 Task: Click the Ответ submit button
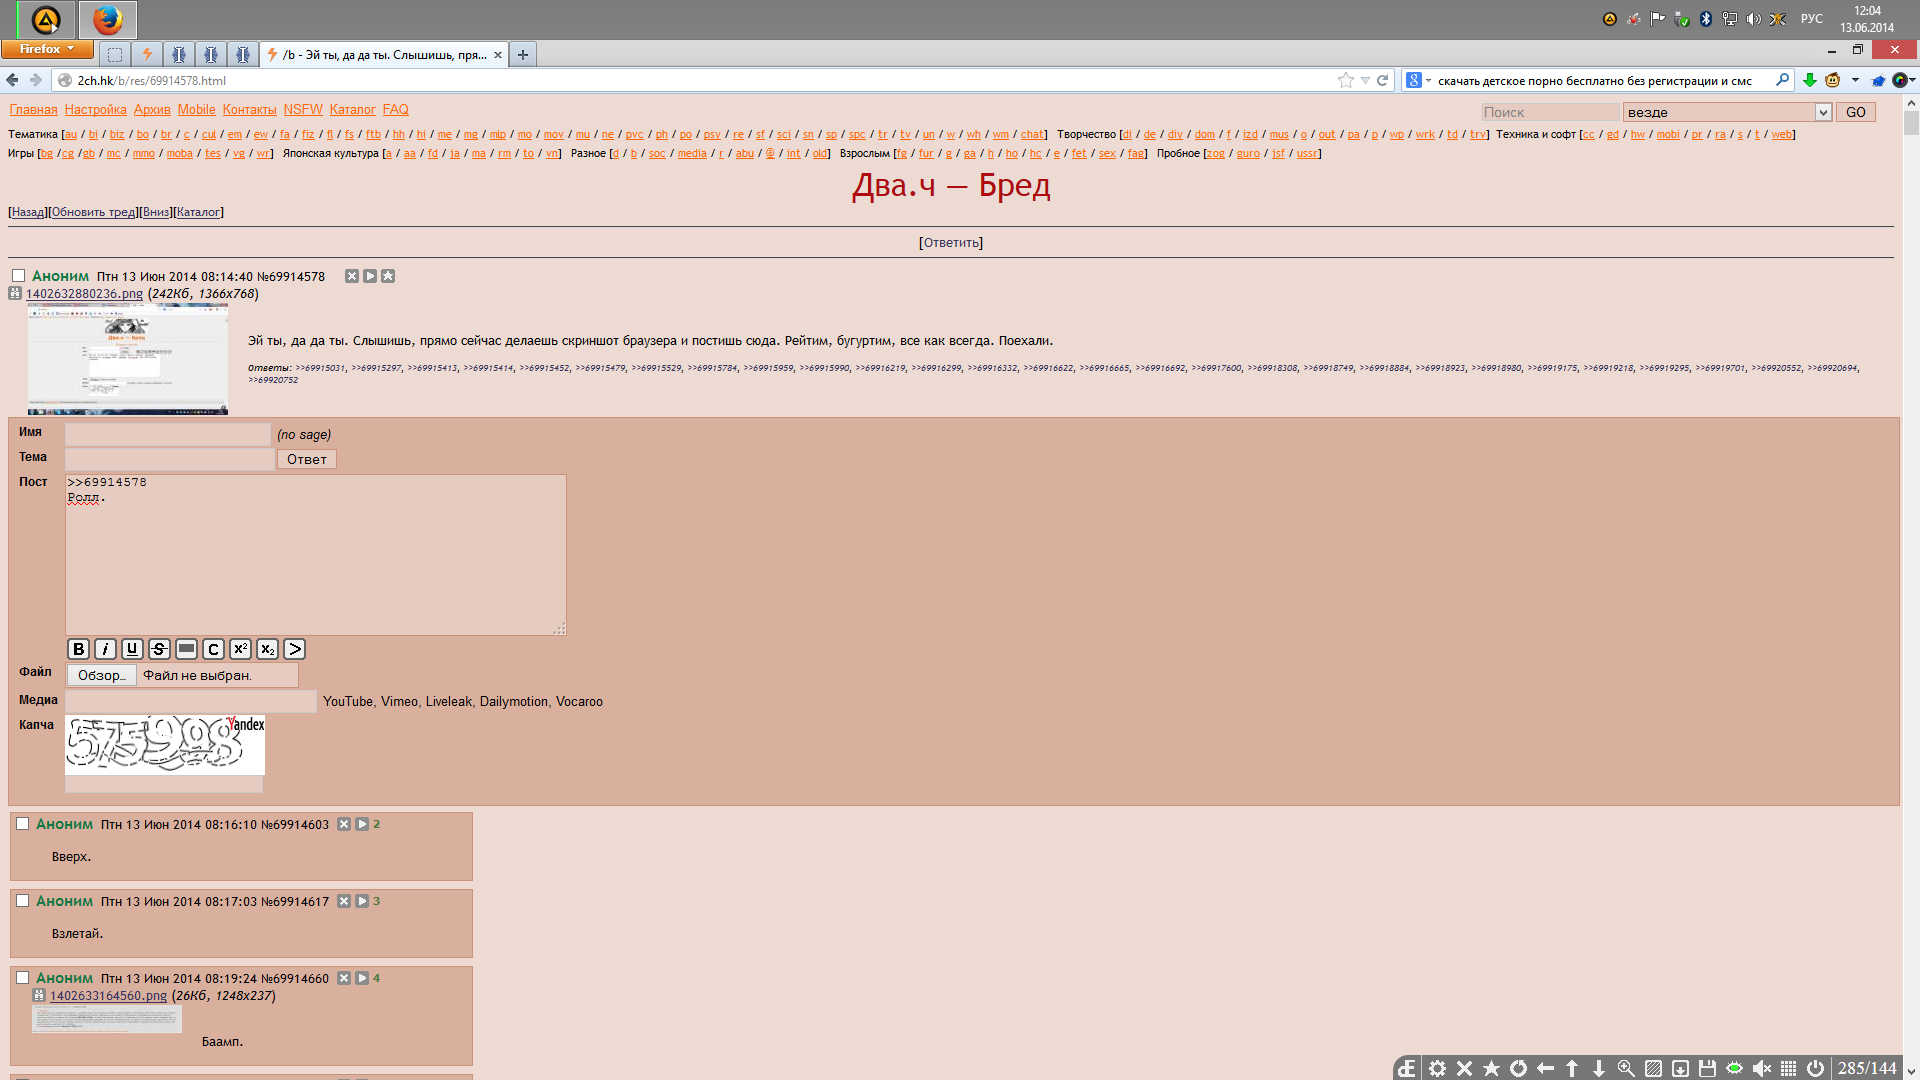coord(306,459)
